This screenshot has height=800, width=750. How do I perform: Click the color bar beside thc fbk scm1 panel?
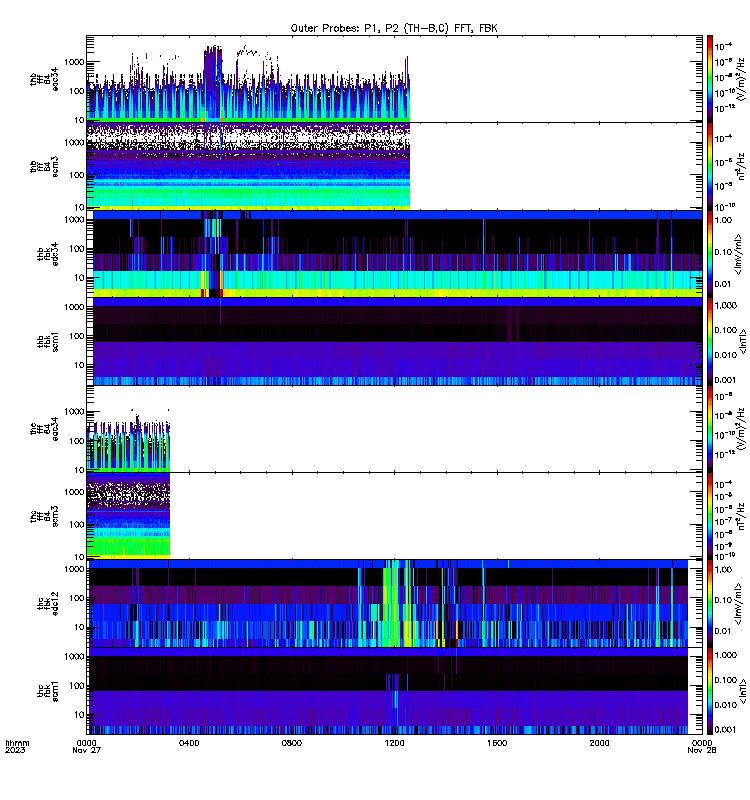click(710, 691)
